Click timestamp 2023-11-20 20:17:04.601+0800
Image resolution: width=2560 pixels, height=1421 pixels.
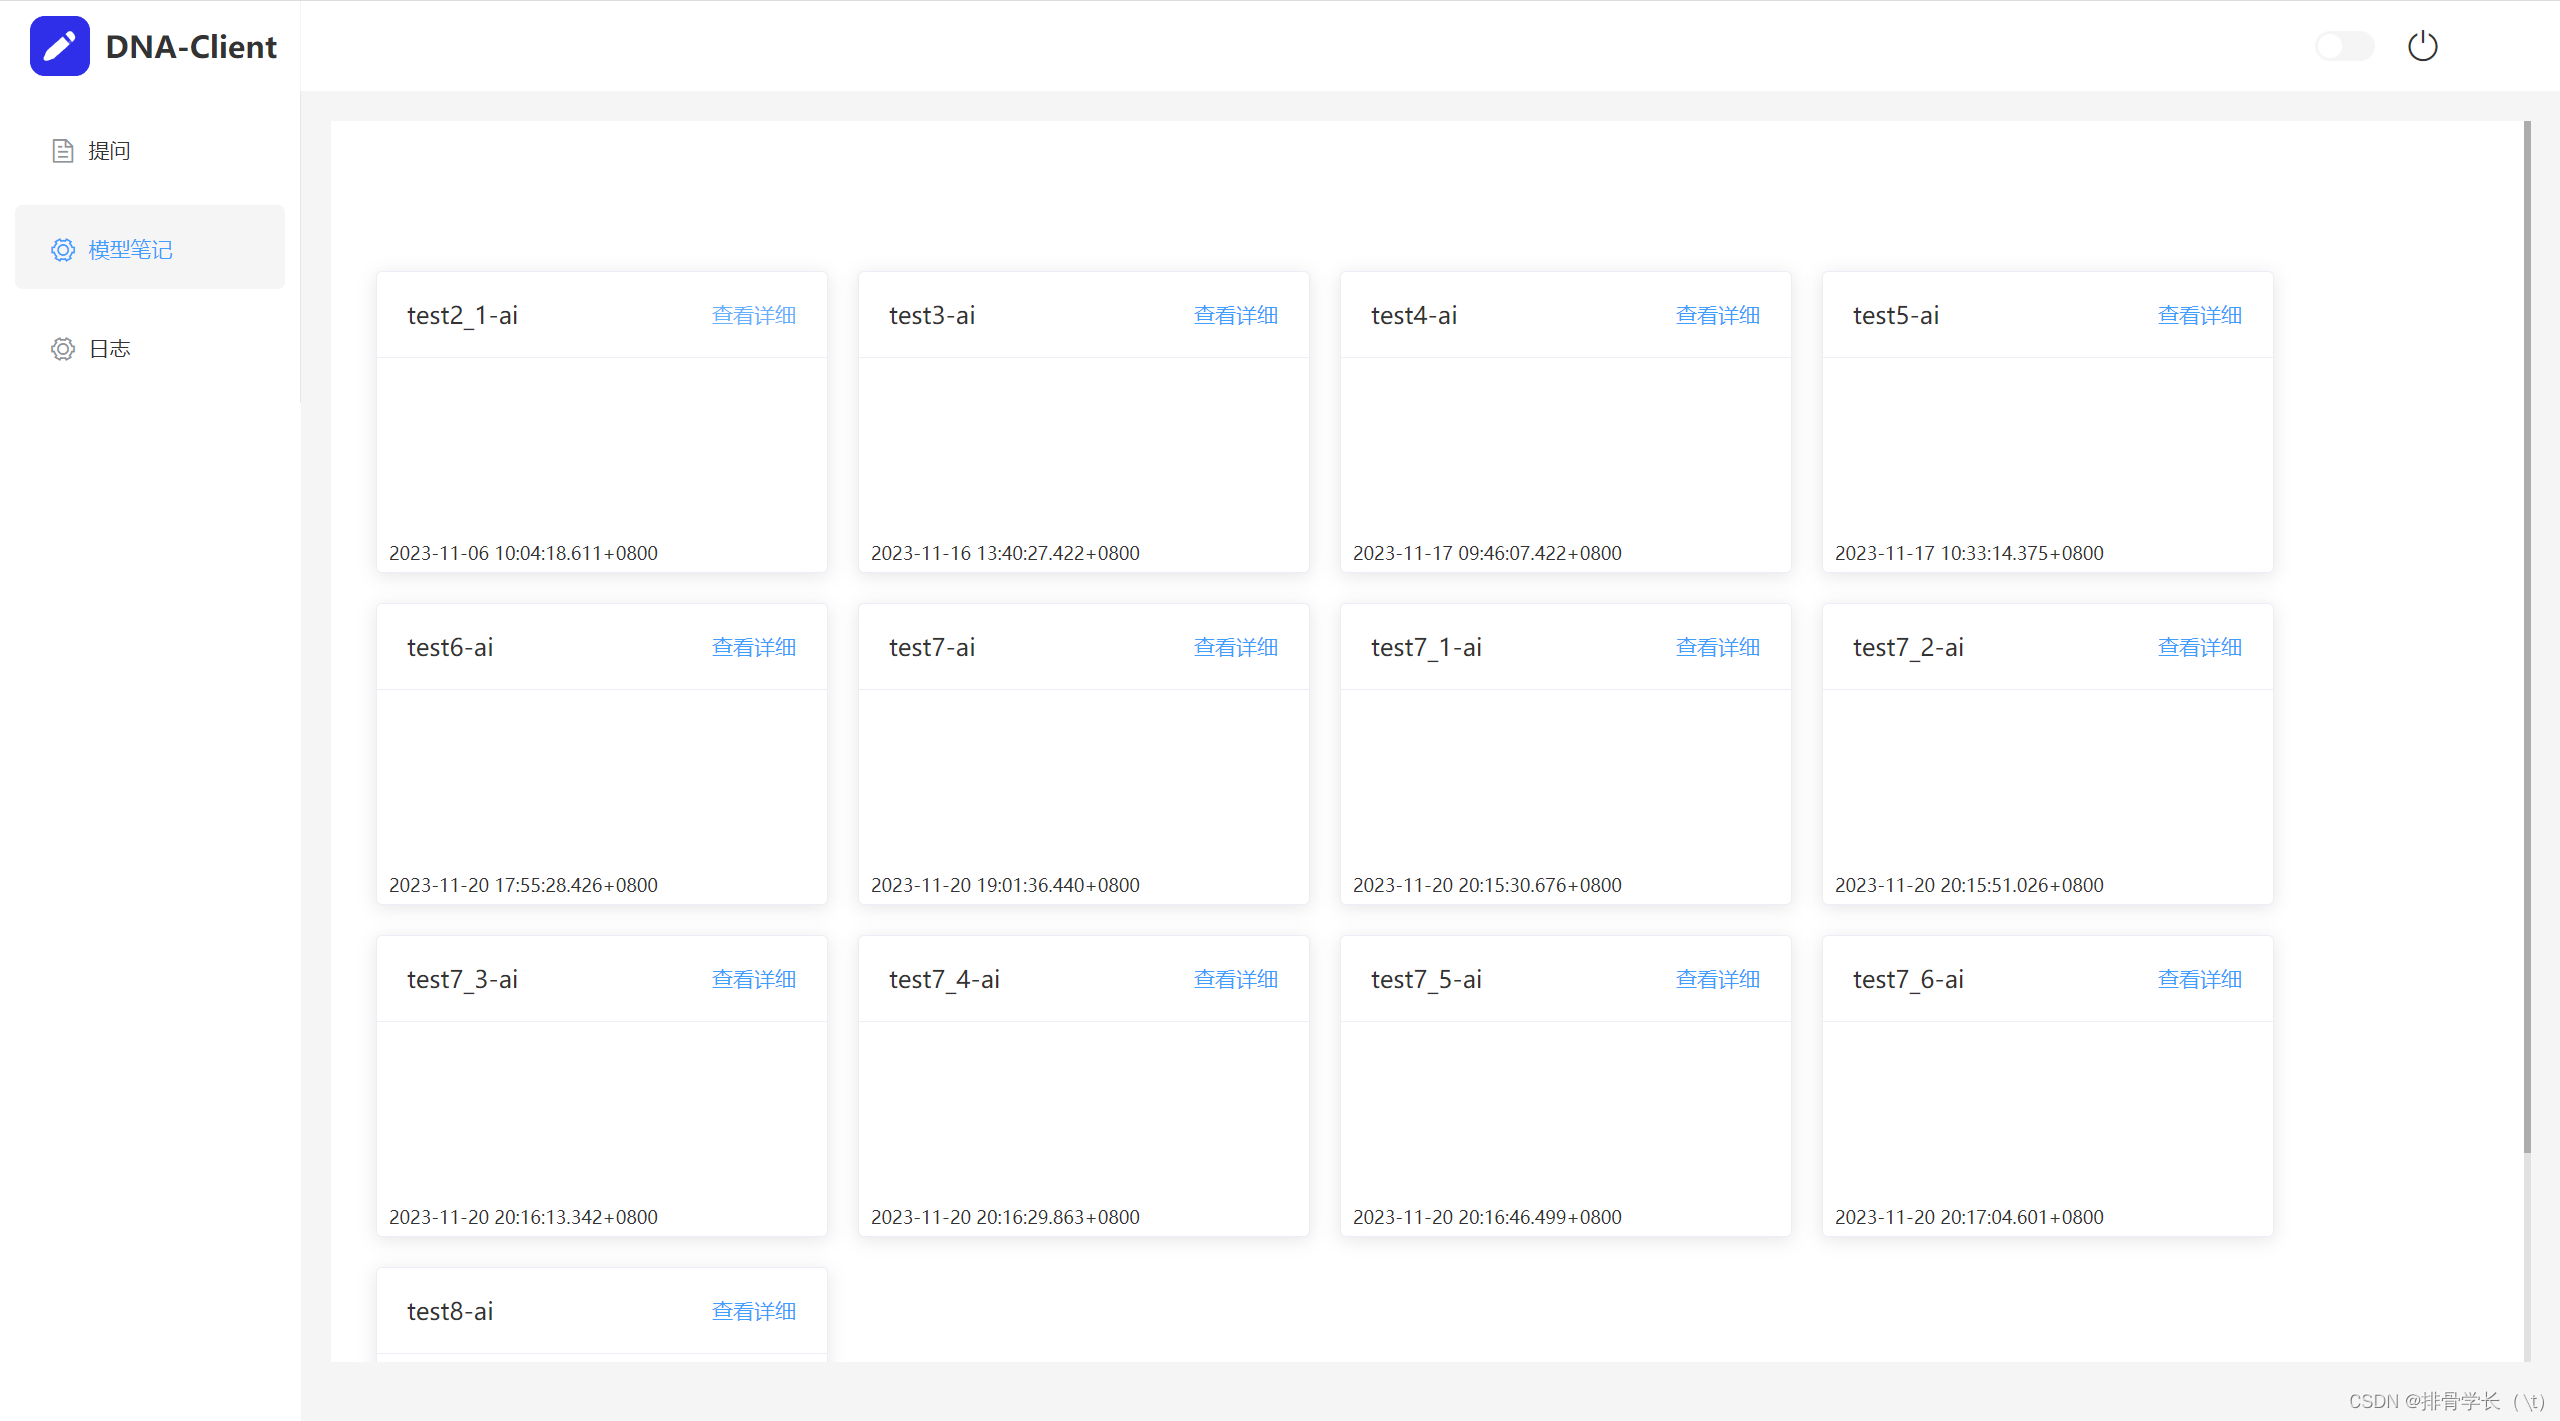(x=1969, y=1218)
